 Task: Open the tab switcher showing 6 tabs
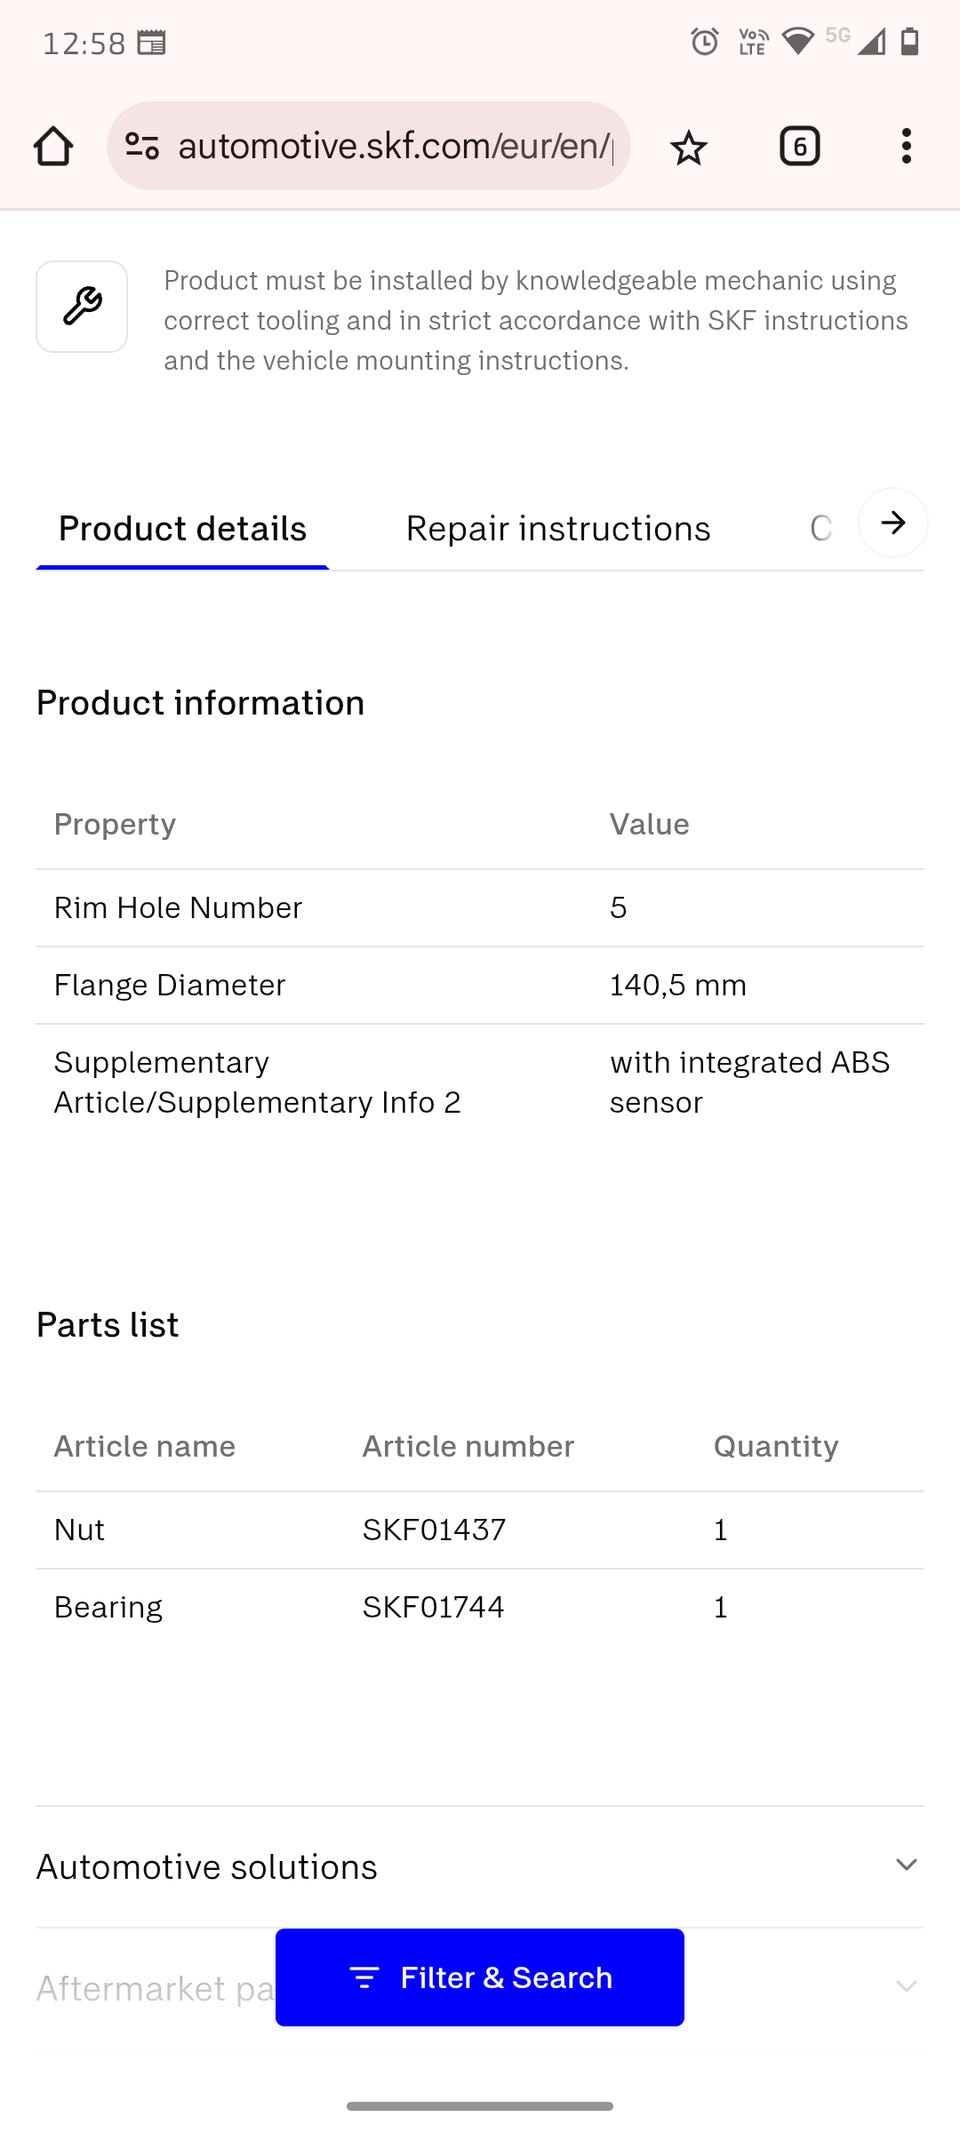(x=799, y=146)
